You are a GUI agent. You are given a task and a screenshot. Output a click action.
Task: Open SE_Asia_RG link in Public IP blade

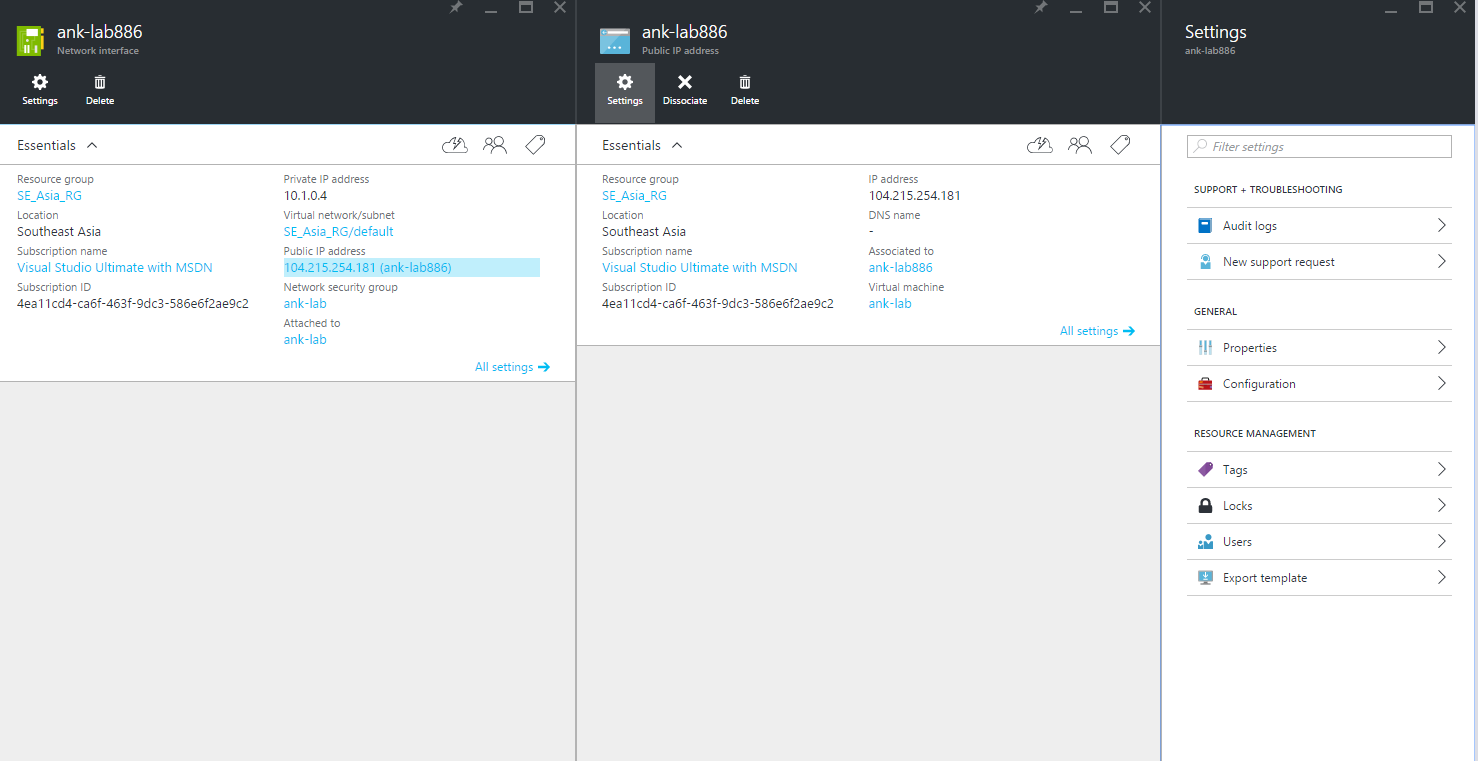click(634, 196)
